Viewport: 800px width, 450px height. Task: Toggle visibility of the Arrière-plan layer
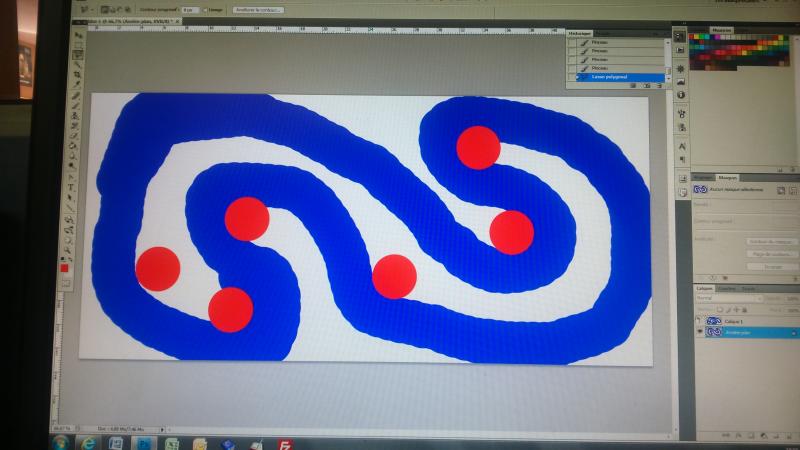point(699,332)
